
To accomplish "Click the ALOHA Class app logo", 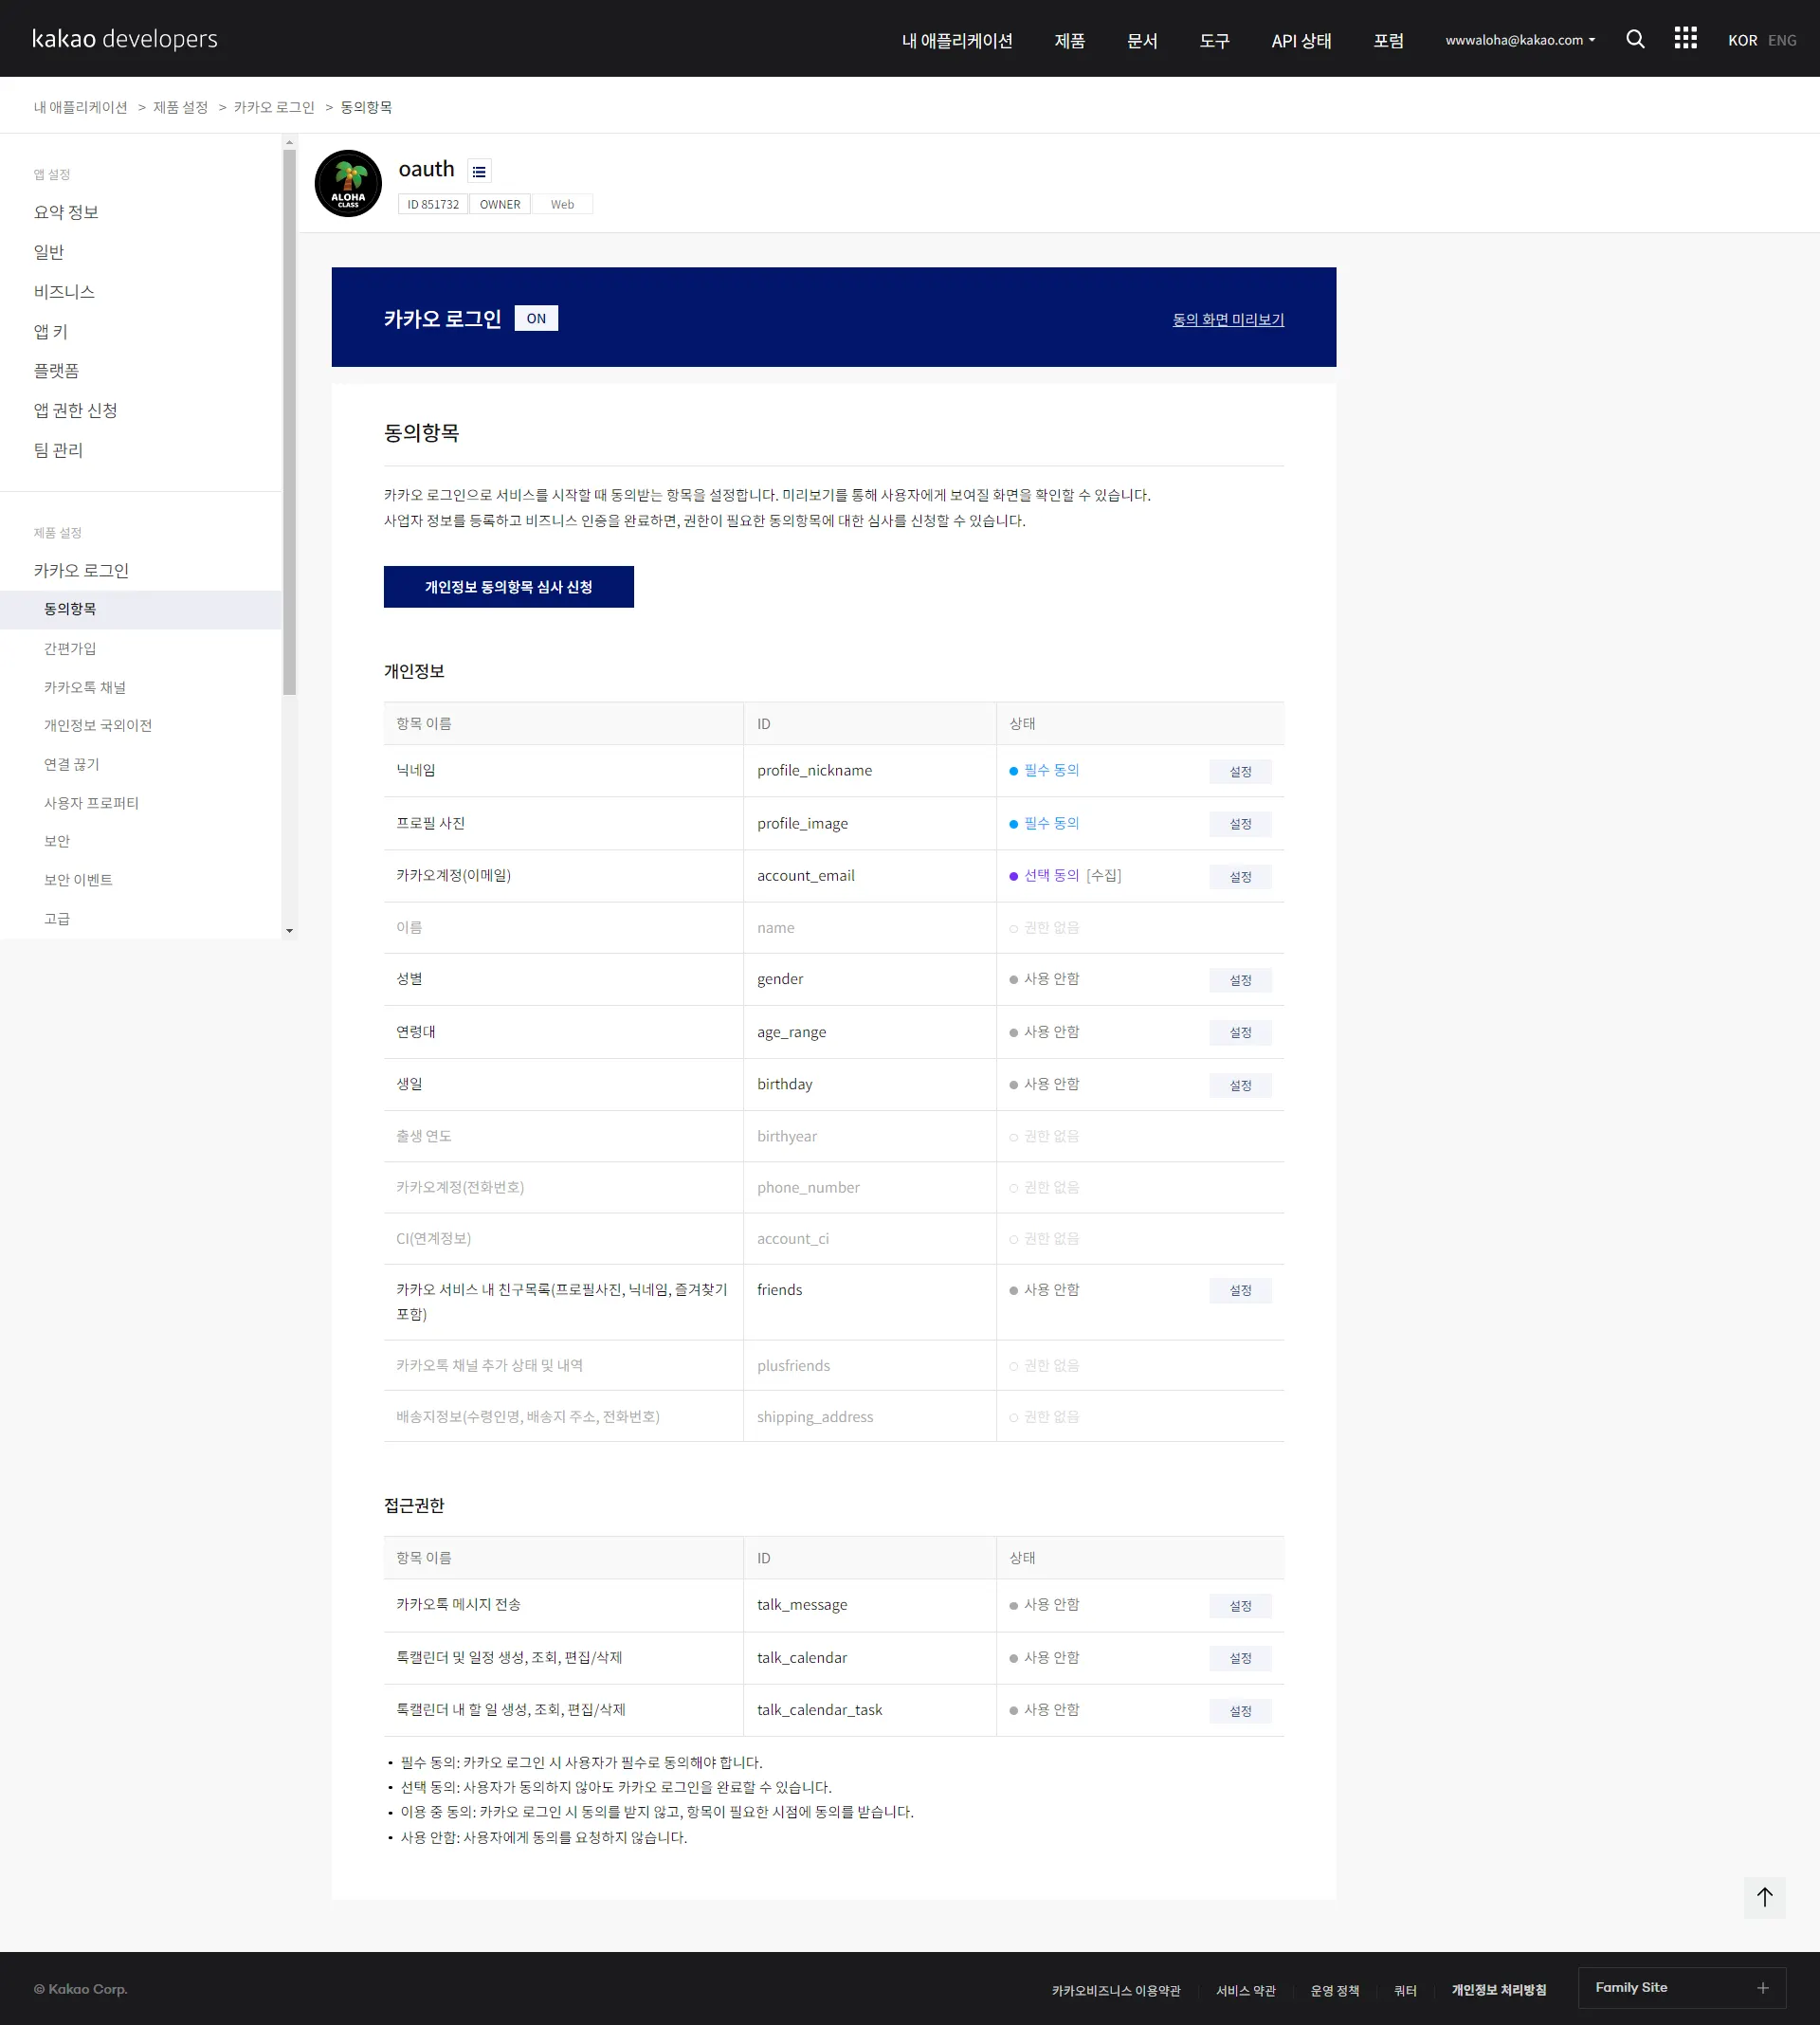I will click(x=348, y=184).
